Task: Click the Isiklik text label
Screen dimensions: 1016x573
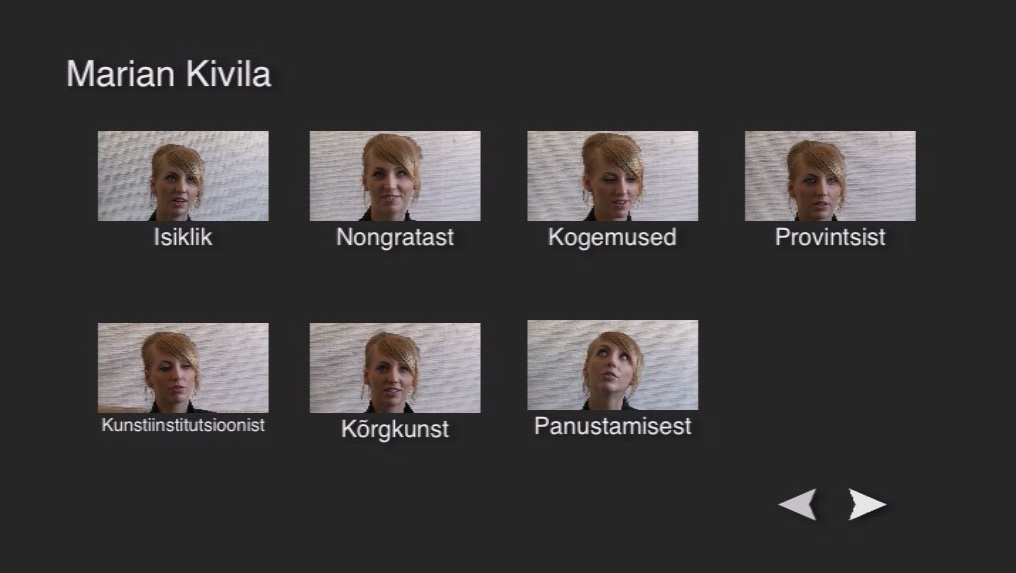Action: tap(183, 237)
